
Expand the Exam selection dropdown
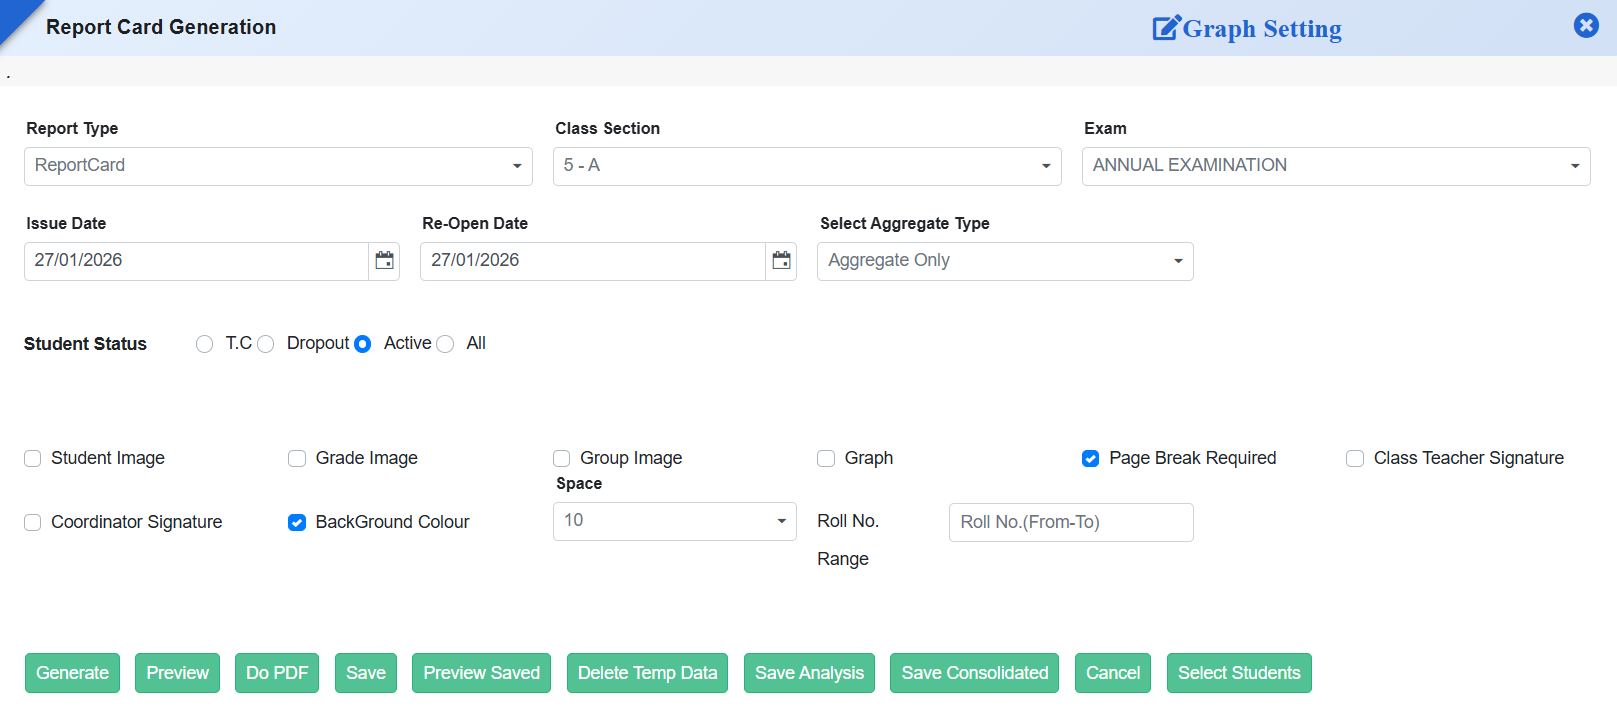[1335, 166]
